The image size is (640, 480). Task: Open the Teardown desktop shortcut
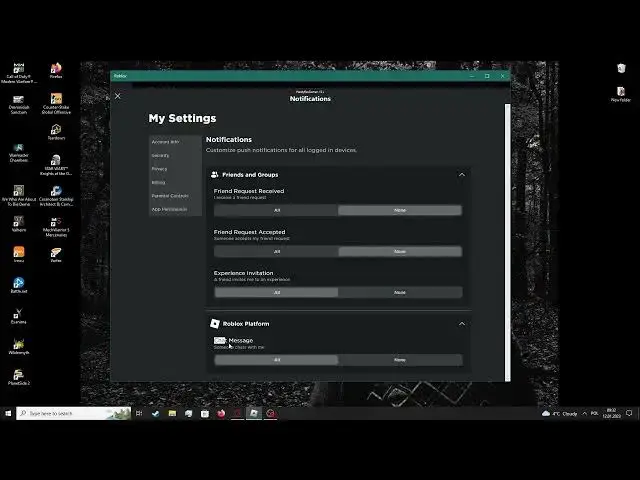[x=56, y=132]
